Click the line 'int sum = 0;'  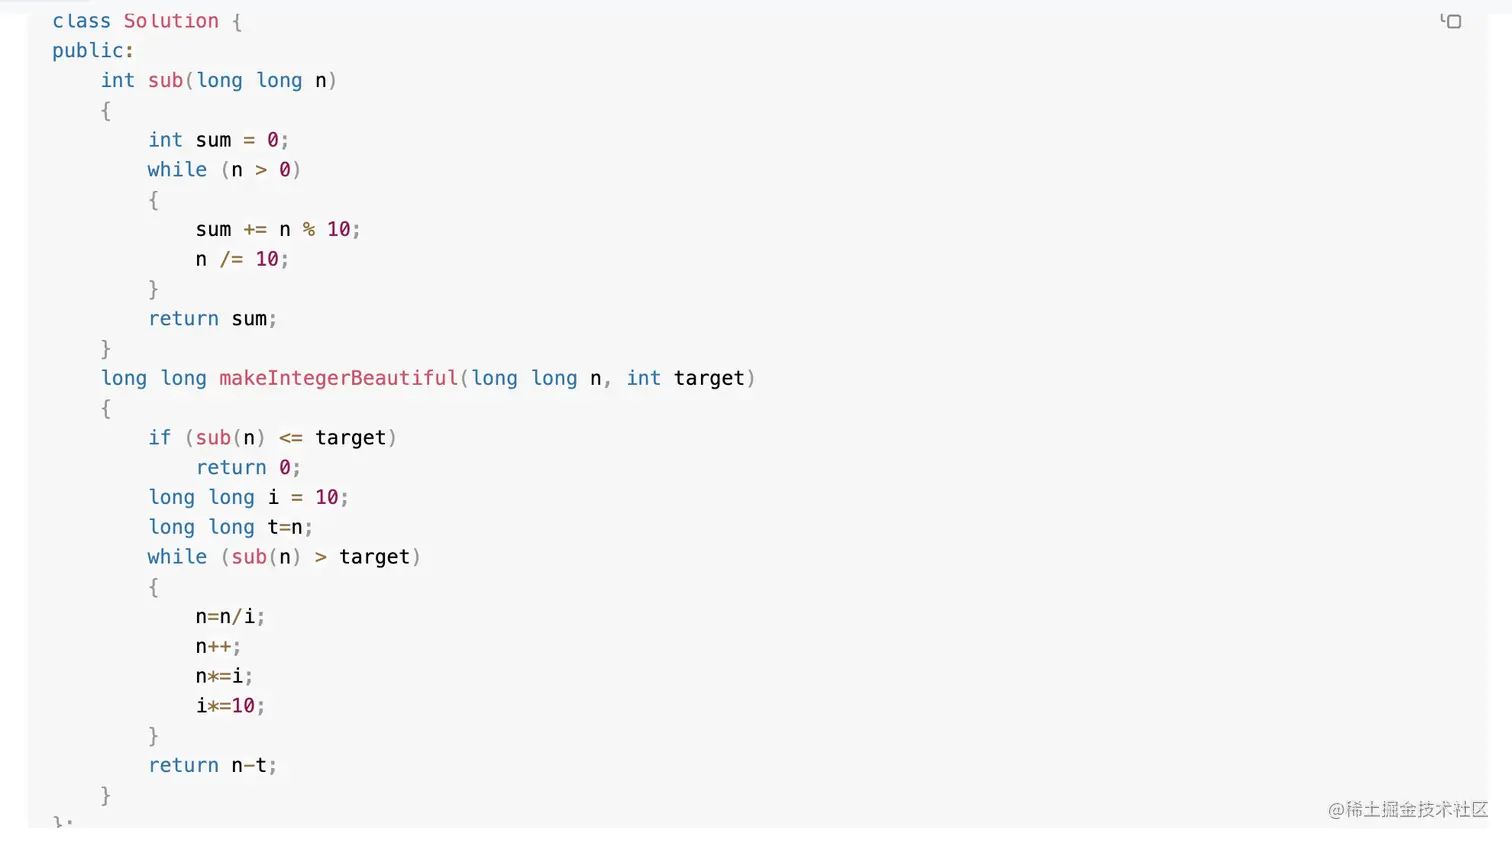click(218, 140)
